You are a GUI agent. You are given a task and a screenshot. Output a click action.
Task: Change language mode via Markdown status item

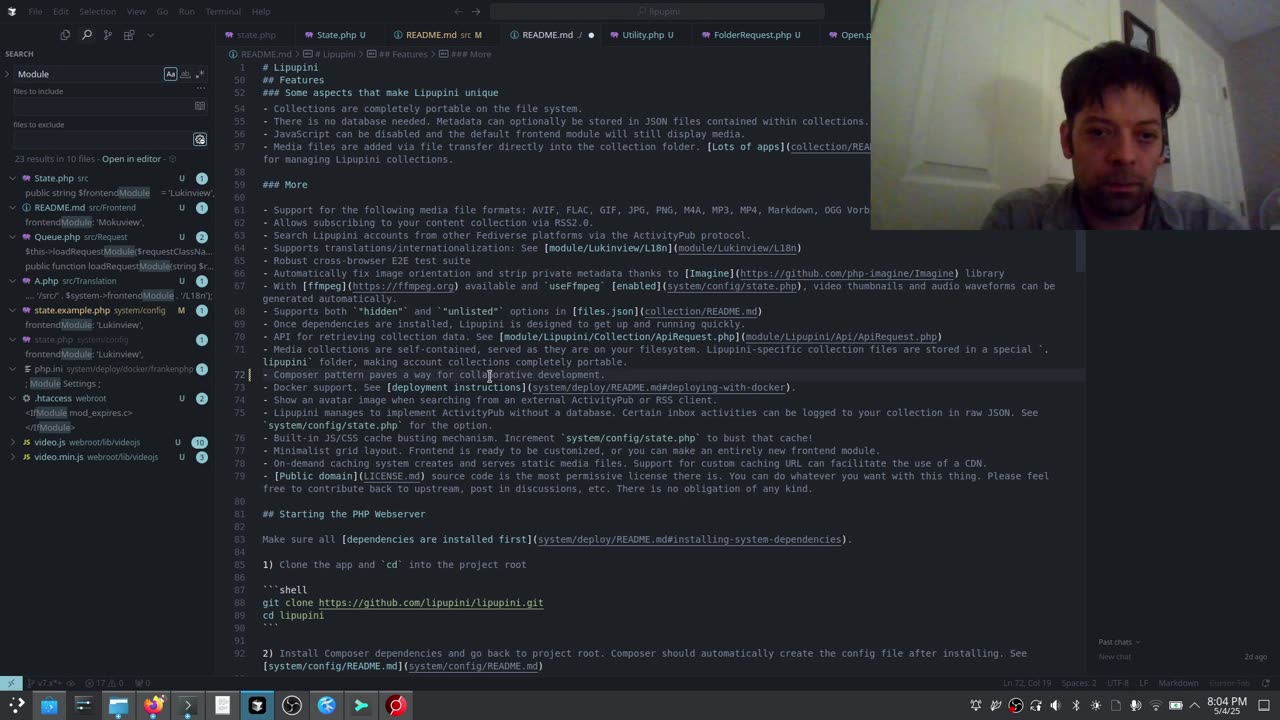pyautogui.click(x=1178, y=683)
